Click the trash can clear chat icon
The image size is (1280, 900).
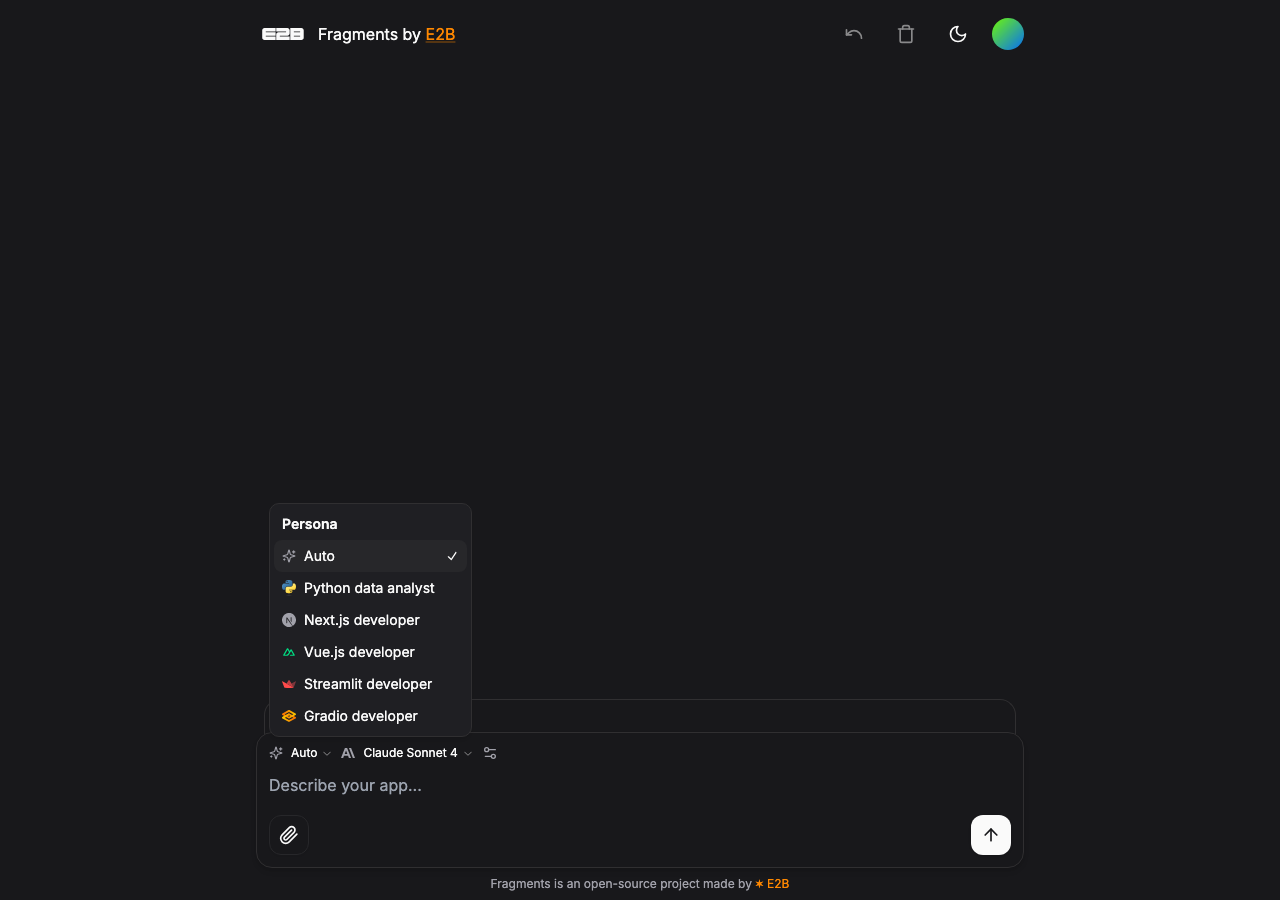(x=906, y=34)
